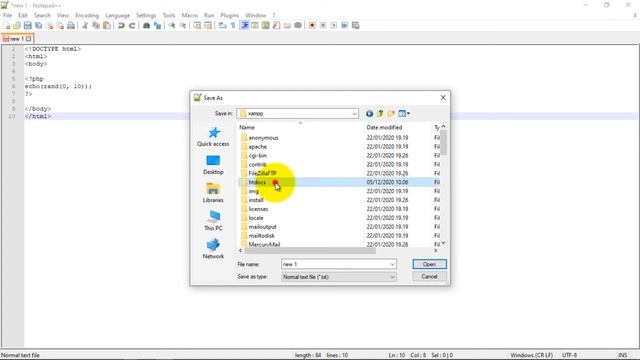
Task: Click the Up One Level folder icon
Action: pos(380,113)
